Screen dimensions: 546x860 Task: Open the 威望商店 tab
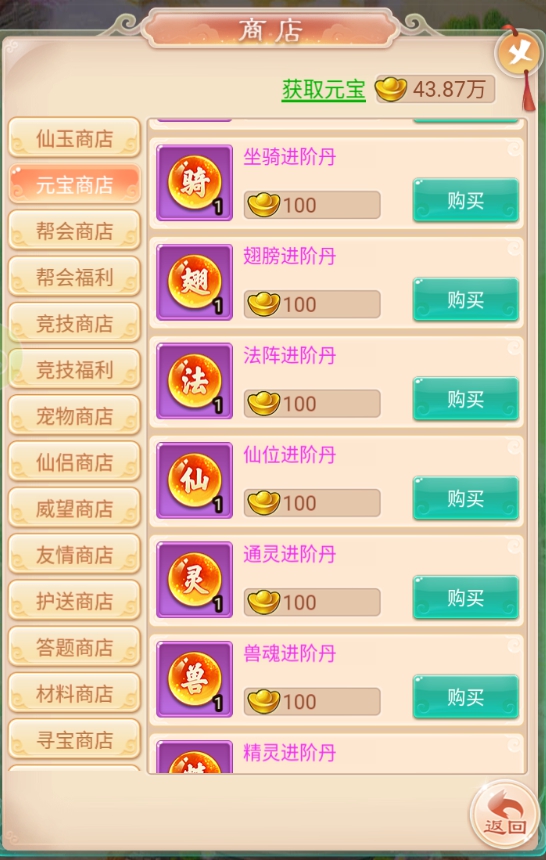[x=75, y=509]
